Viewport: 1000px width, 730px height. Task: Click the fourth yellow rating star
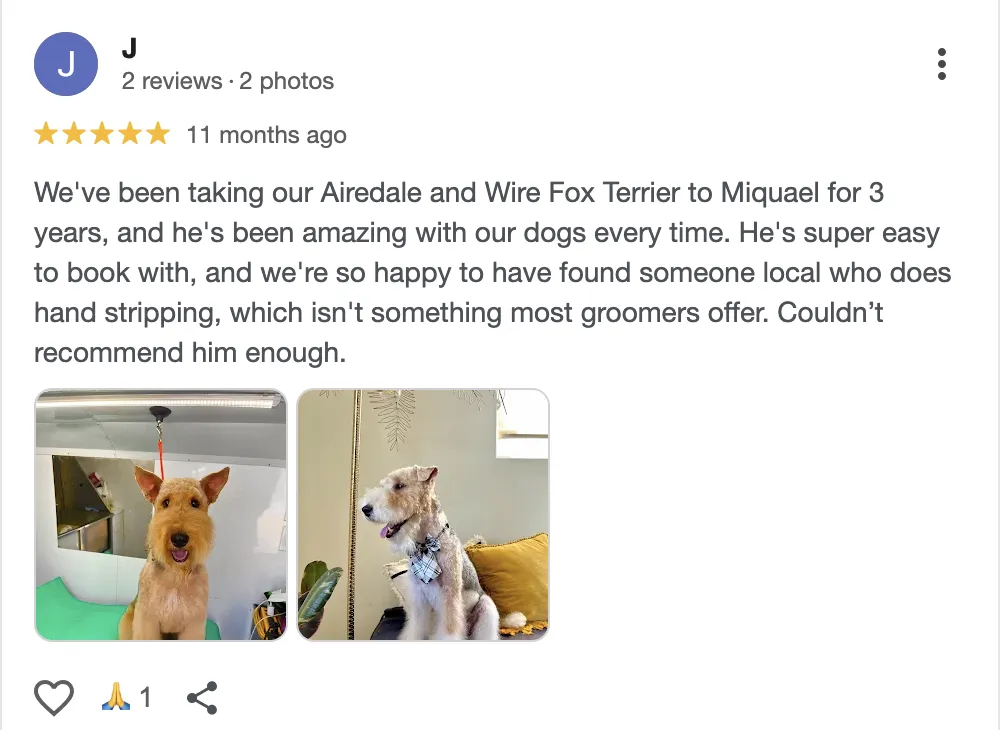[x=130, y=135]
